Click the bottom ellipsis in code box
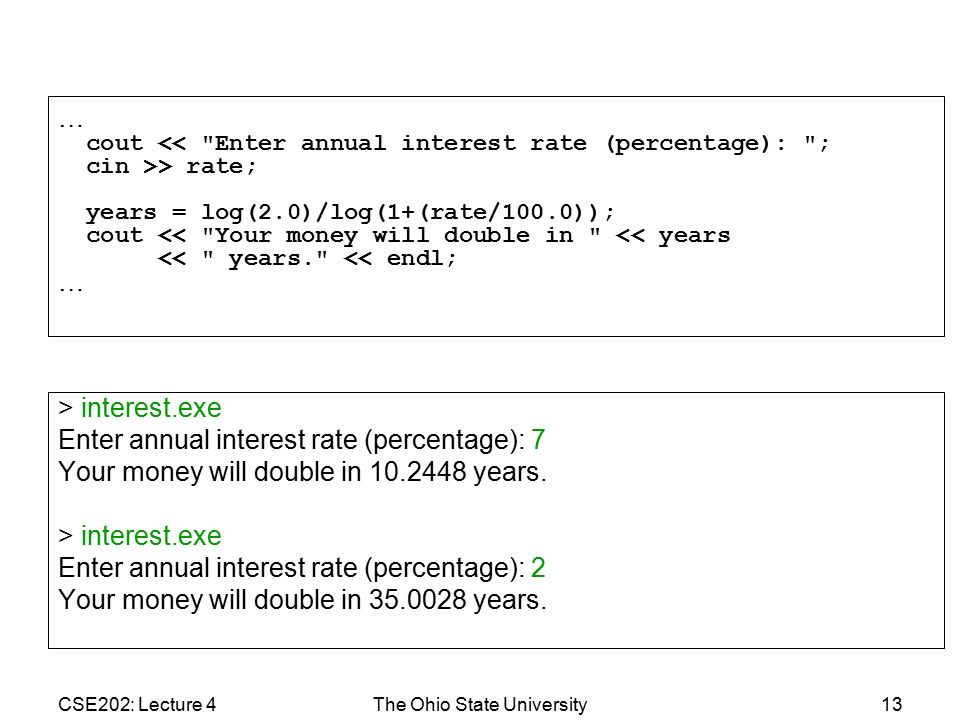The width and height of the screenshot is (960, 720). [70, 289]
